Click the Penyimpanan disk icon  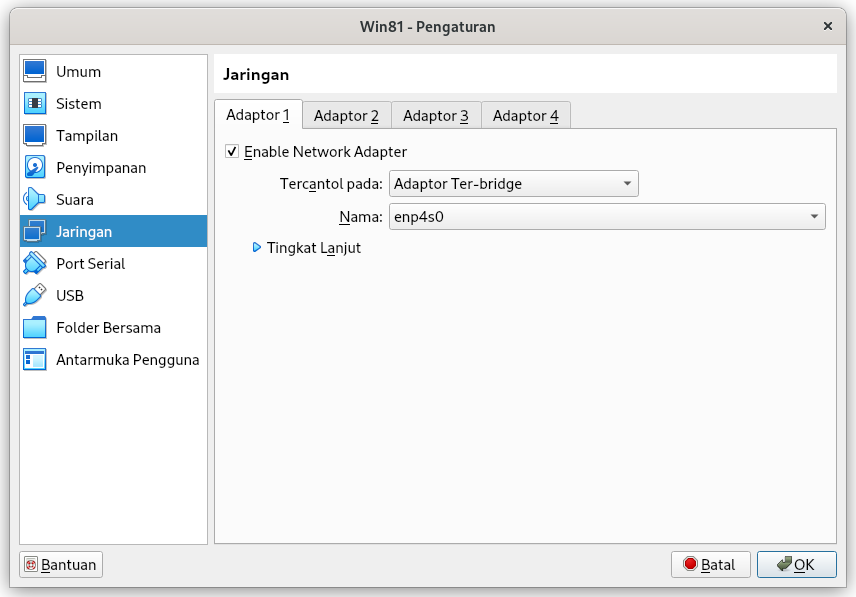35,167
